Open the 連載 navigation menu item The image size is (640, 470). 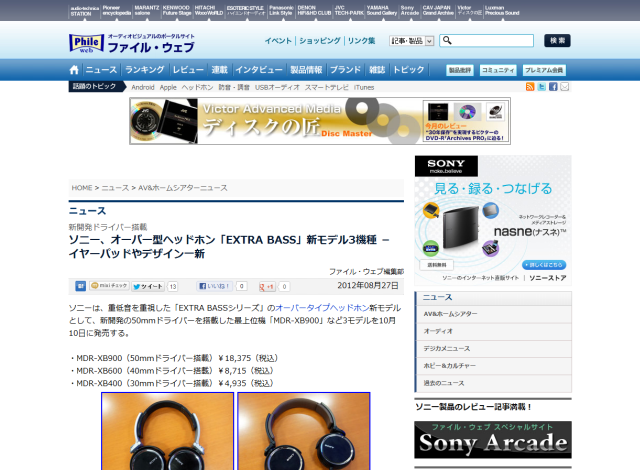pyautogui.click(x=219, y=70)
